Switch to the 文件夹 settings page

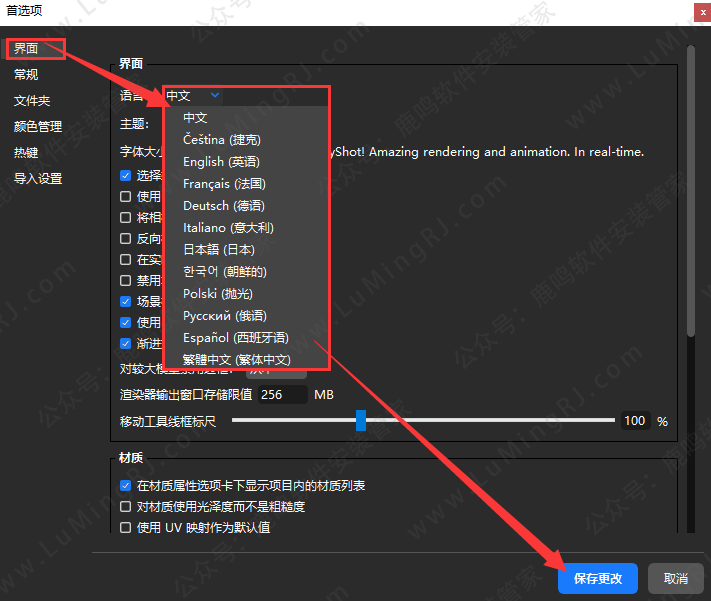point(32,101)
